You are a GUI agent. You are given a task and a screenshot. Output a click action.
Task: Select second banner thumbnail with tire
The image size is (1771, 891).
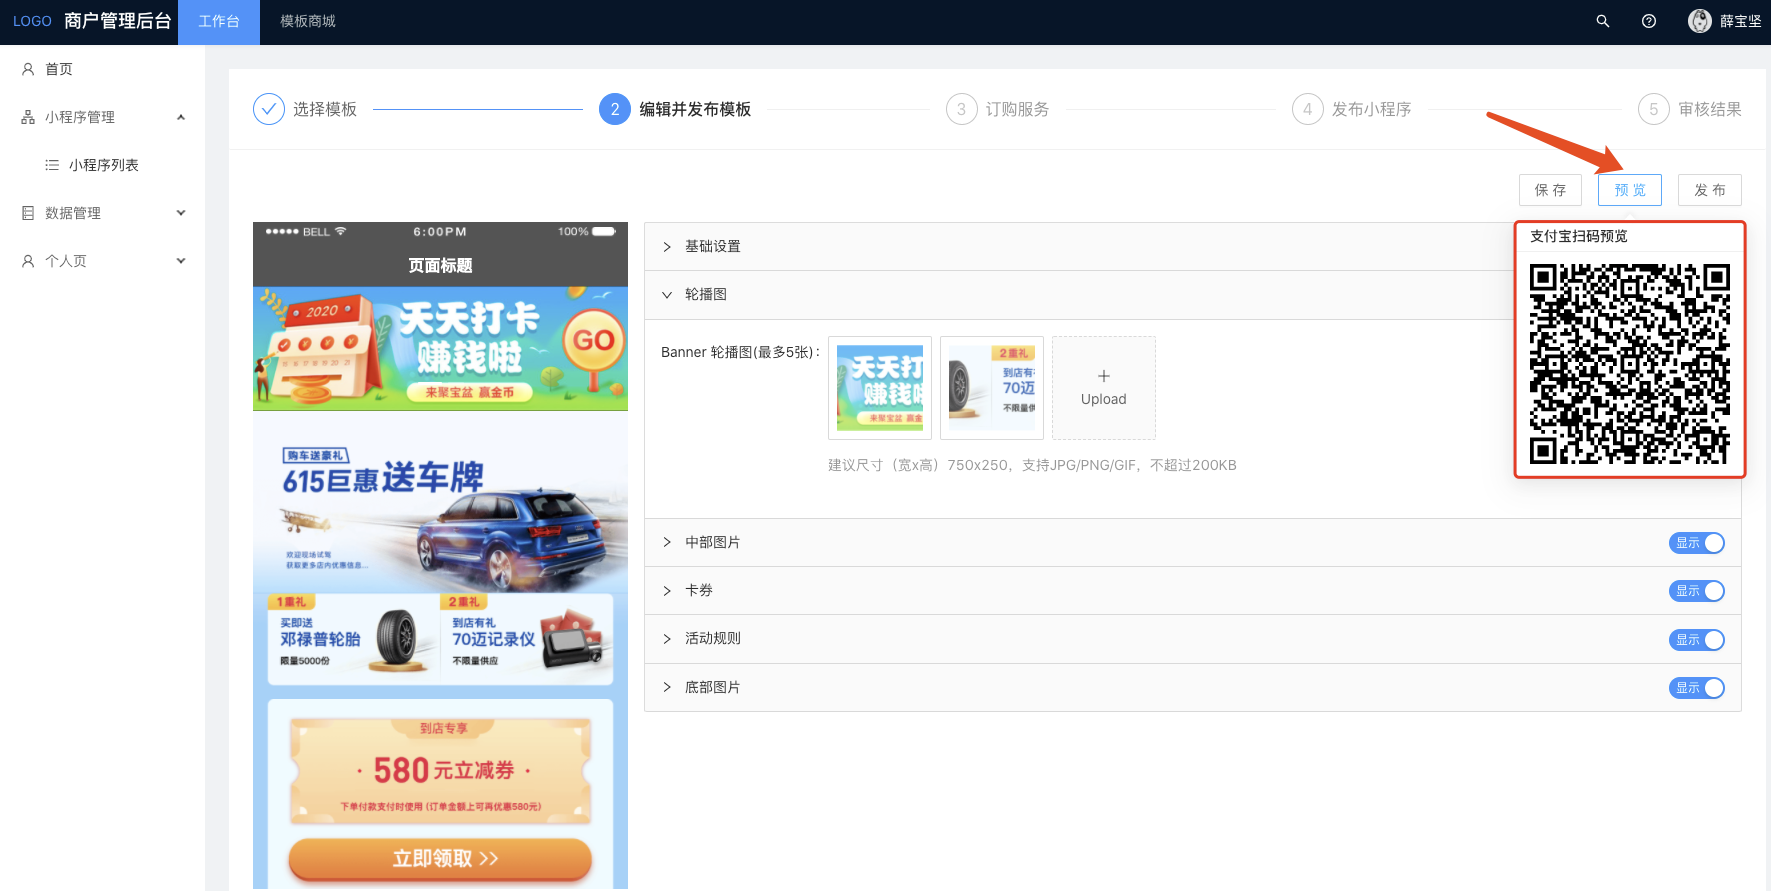[992, 388]
